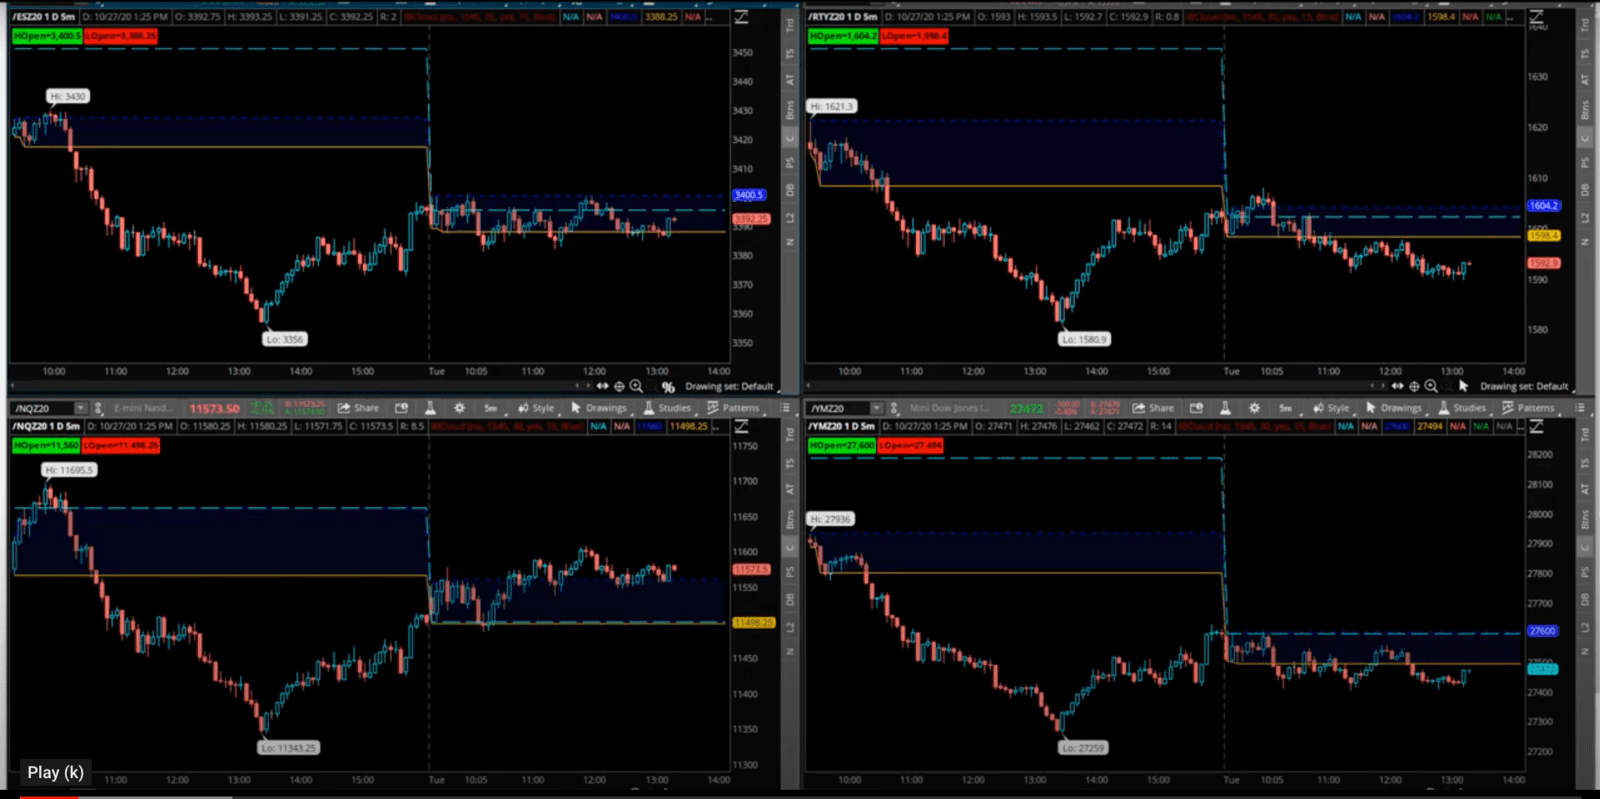Toggle AT side panel on /ESZ20 chart
This screenshot has width=1600, height=799.
coord(789,79)
